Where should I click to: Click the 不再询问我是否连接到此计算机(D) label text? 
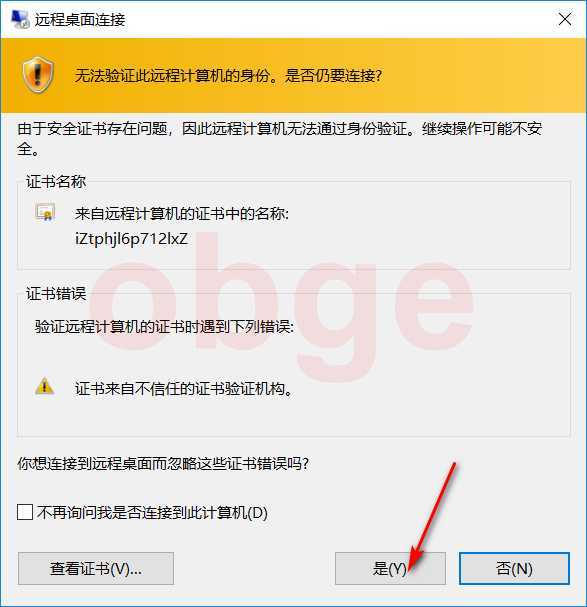(x=152, y=513)
